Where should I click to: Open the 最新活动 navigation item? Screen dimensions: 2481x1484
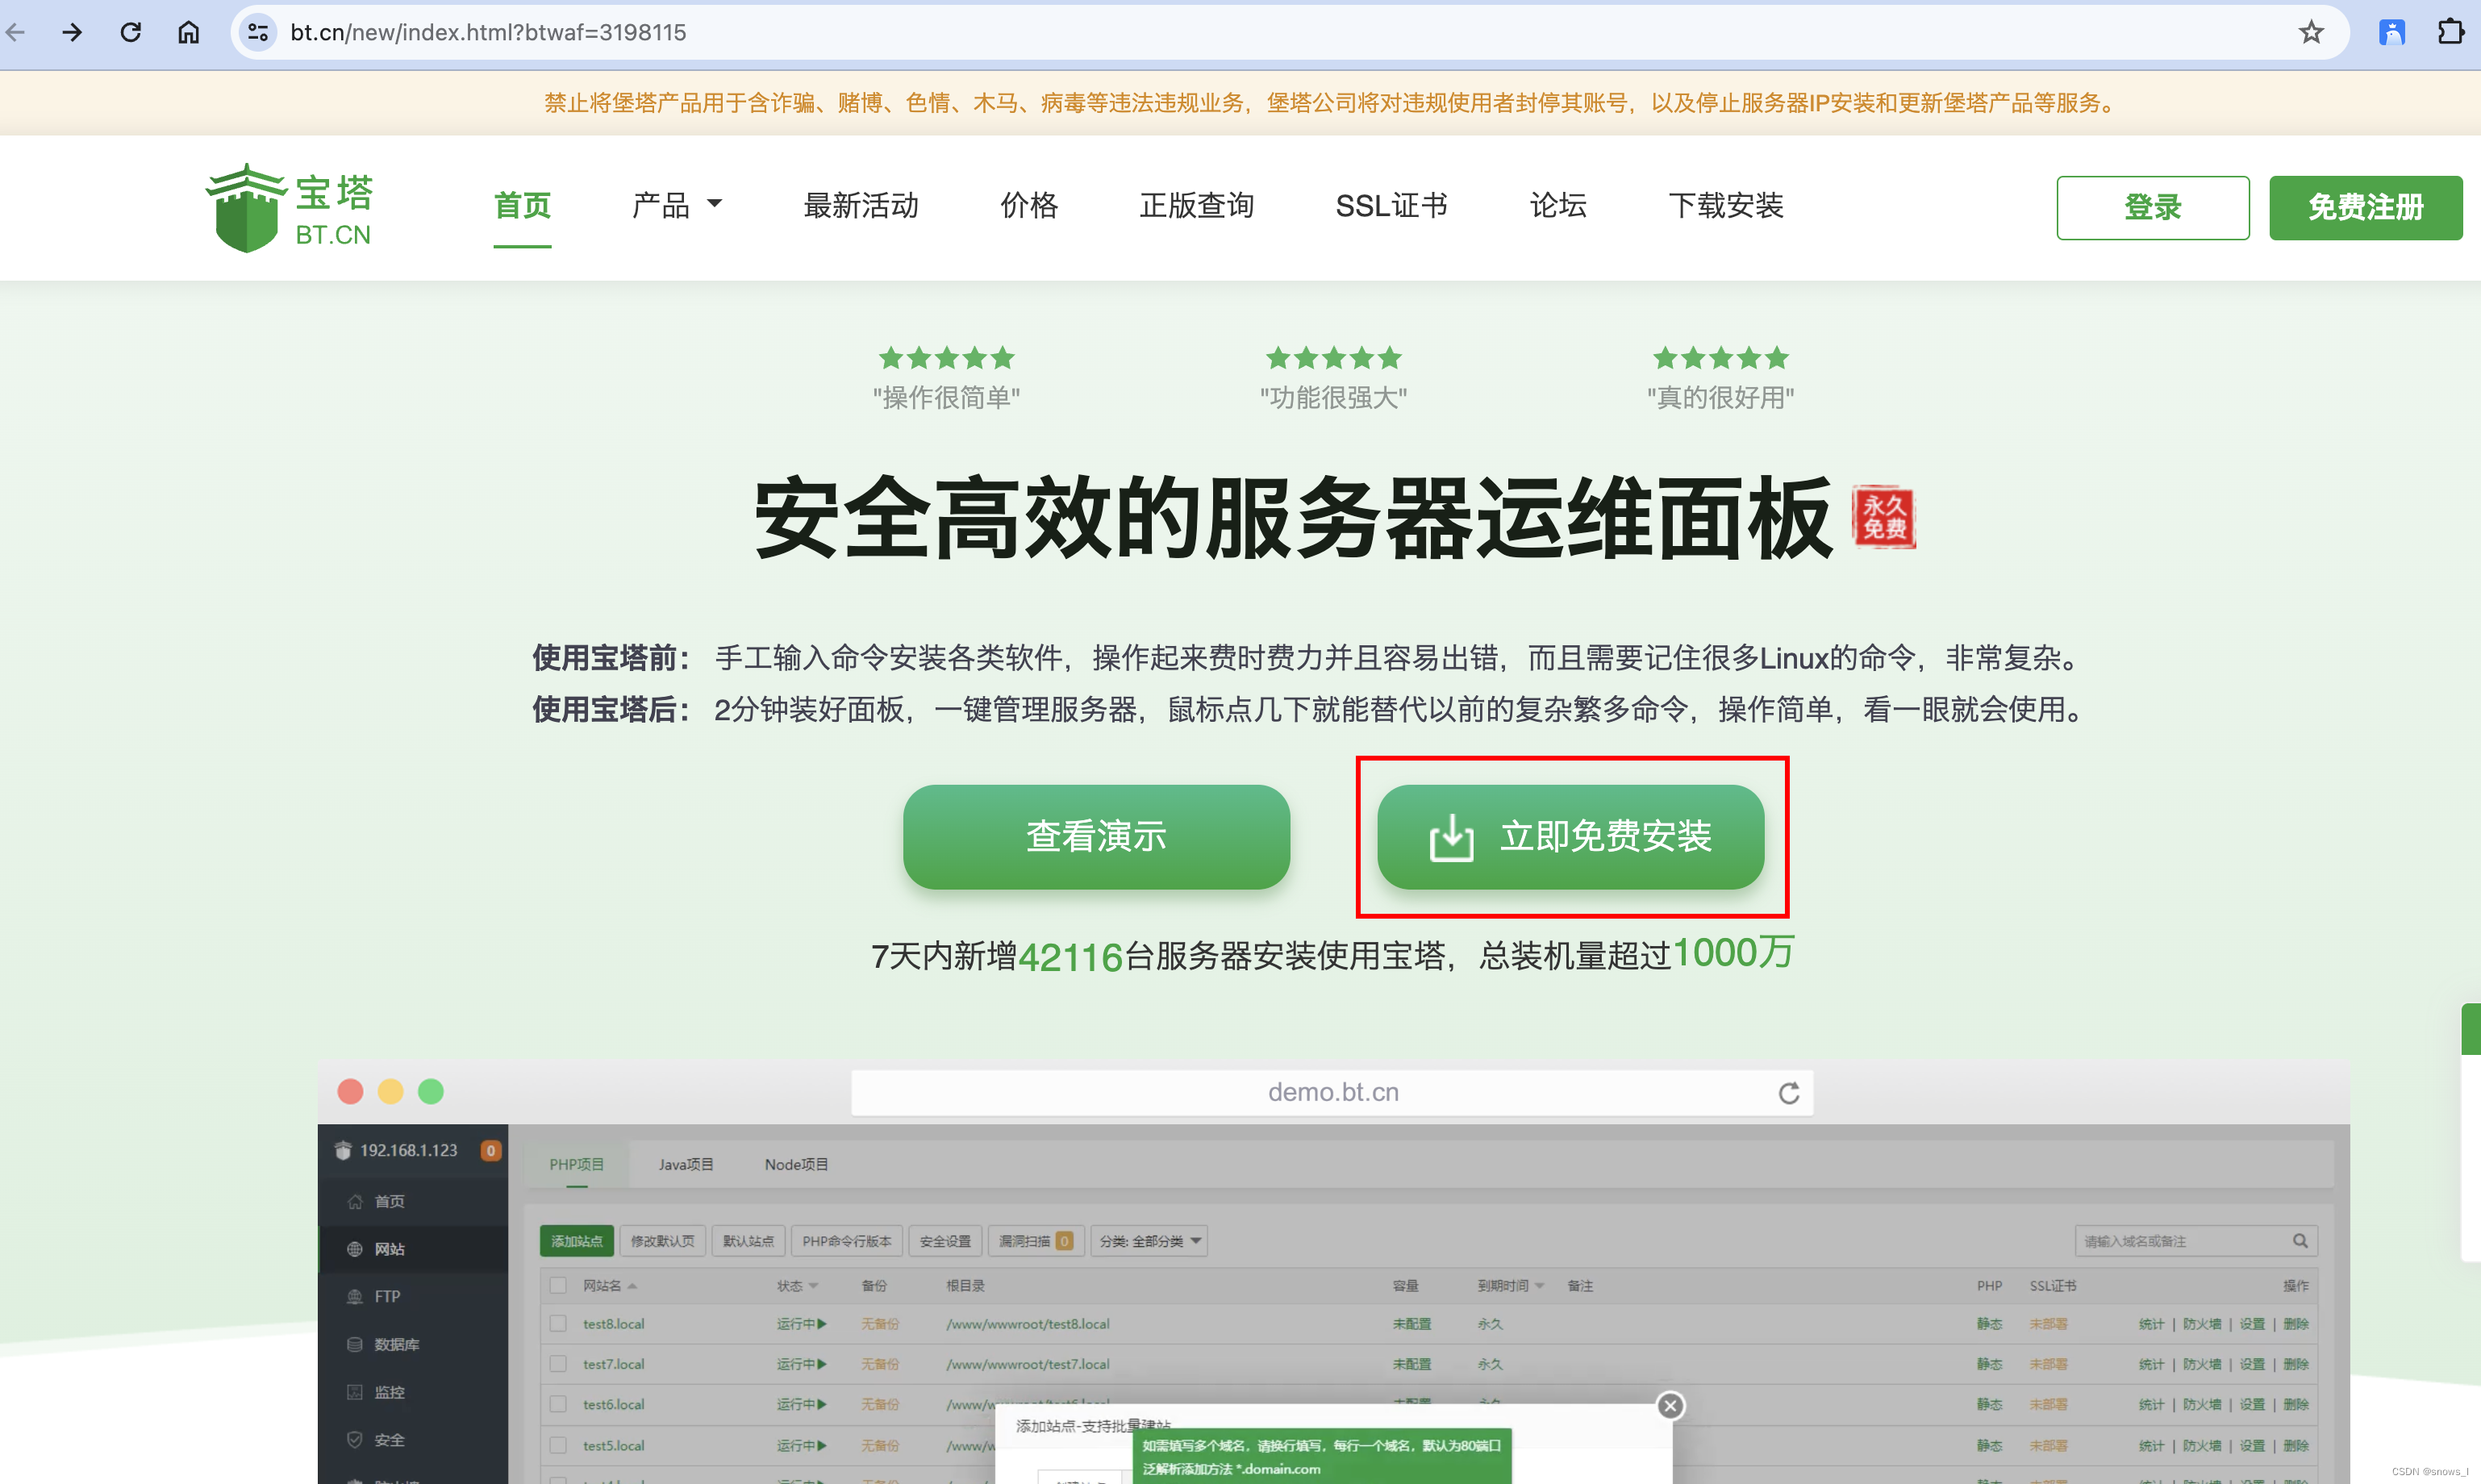click(861, 206)
